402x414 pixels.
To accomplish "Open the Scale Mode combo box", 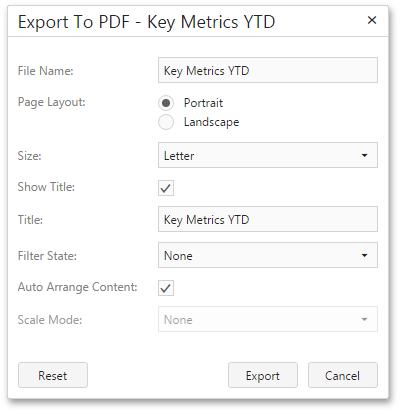I will pos(268,319).
